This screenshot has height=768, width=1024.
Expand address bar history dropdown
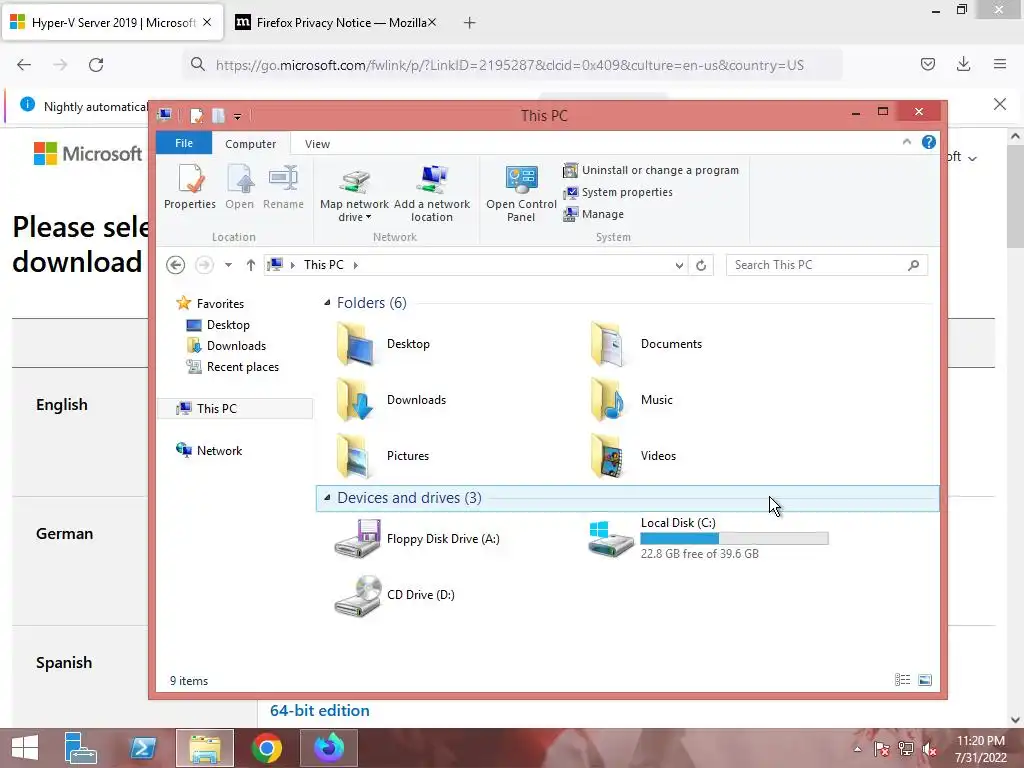point(679,265)
